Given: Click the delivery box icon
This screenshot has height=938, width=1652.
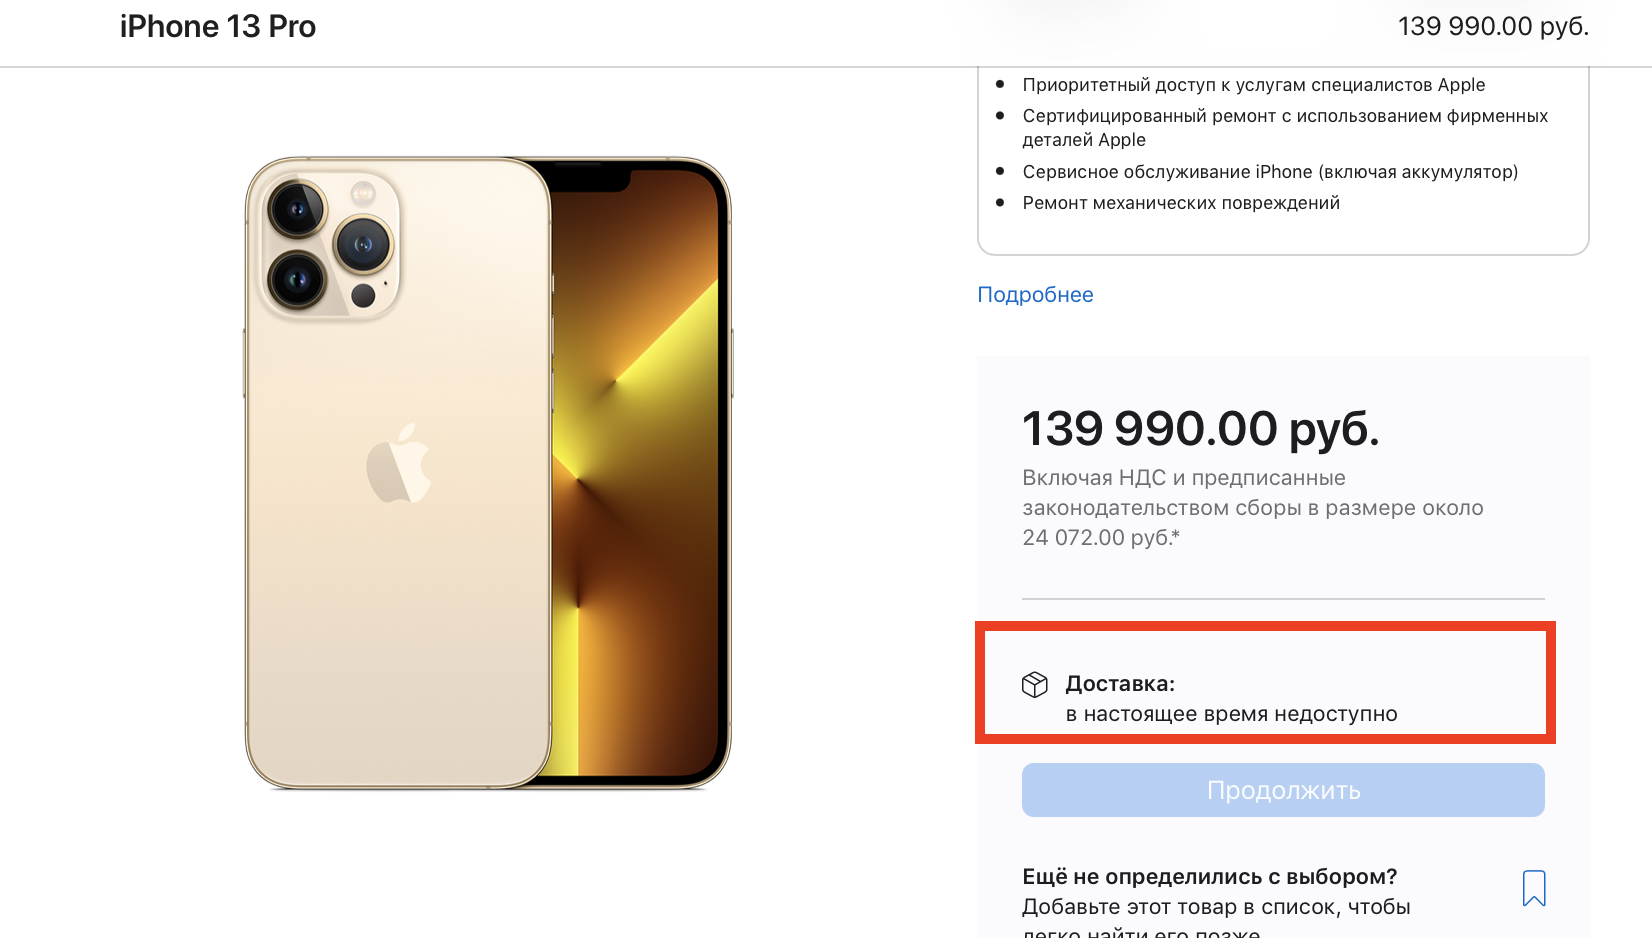Looking at the screenshot, I should [1035, 684].
